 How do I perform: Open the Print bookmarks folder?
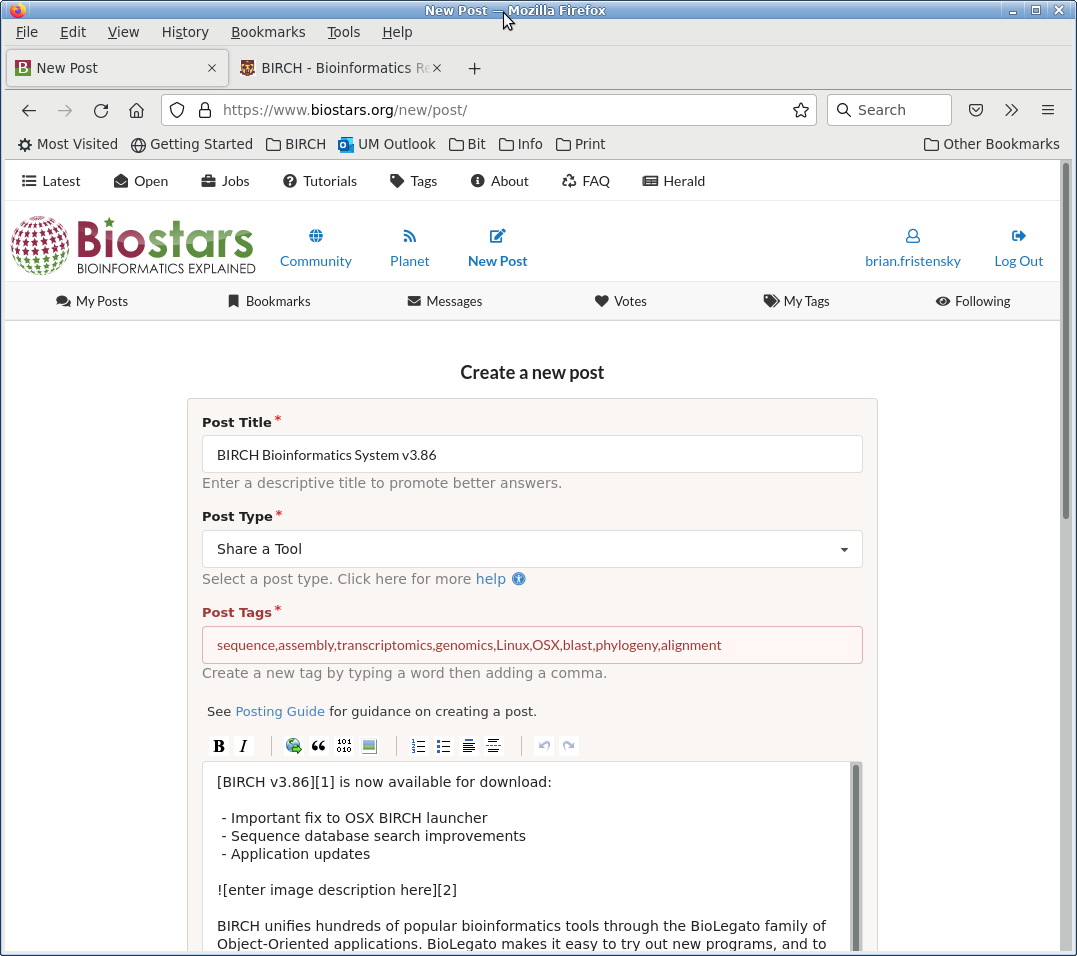581,144
